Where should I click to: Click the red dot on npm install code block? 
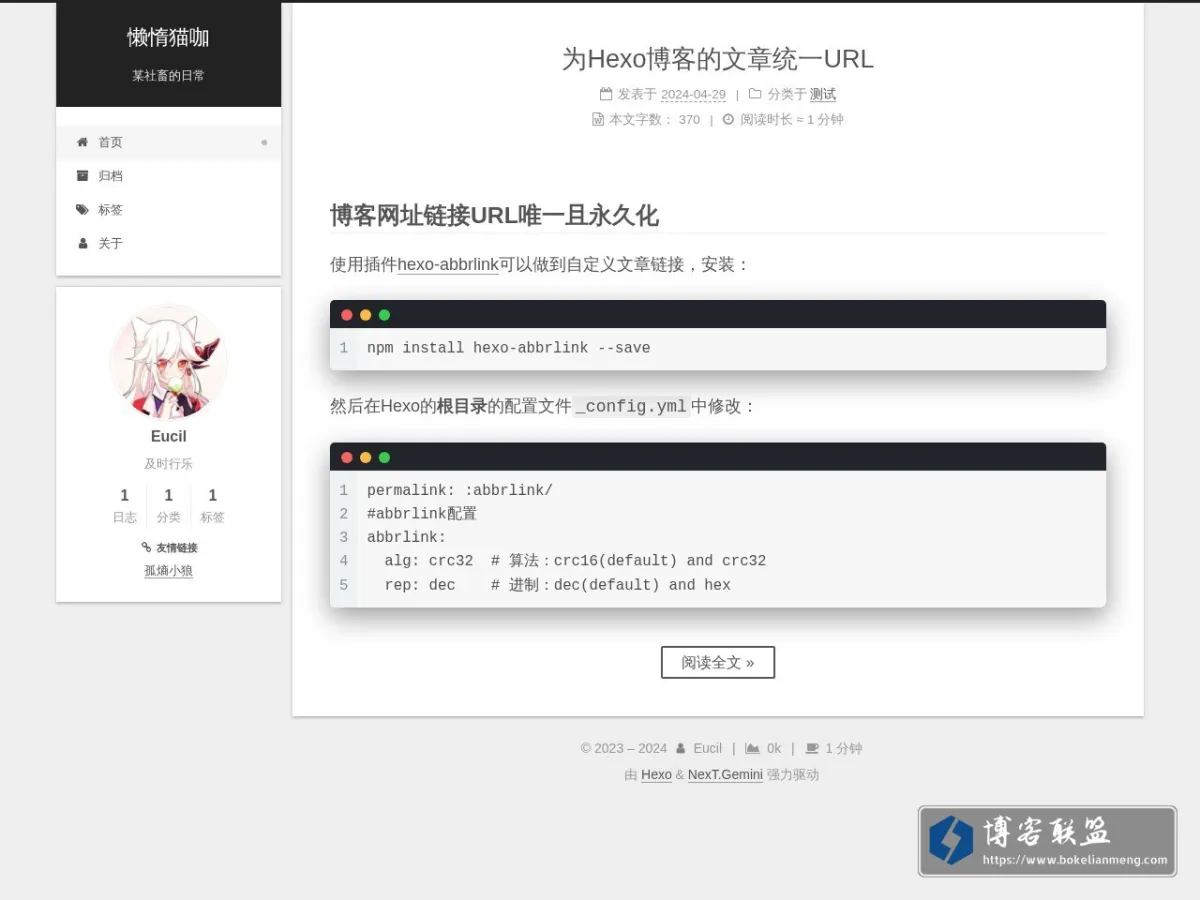click(x=347, y=315)
